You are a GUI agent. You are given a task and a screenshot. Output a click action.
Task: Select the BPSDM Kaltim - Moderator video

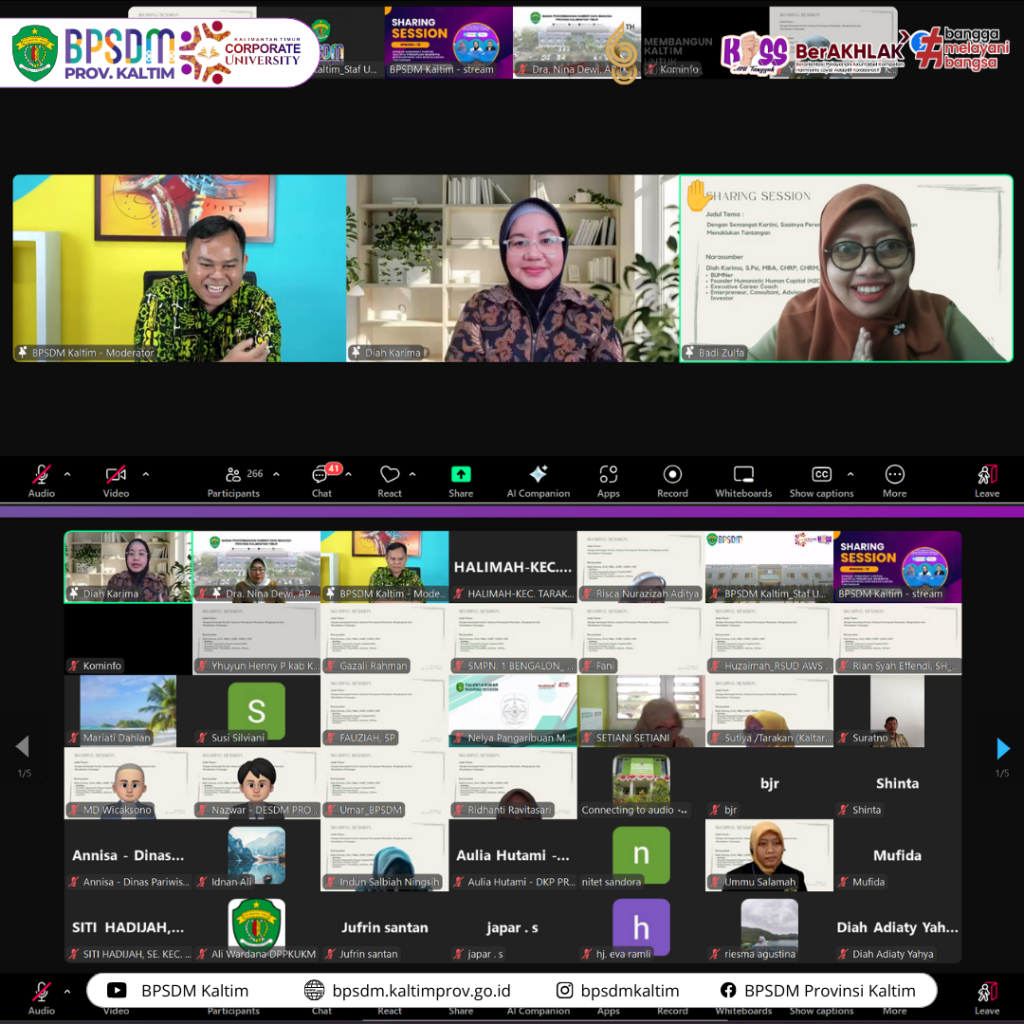180,268
